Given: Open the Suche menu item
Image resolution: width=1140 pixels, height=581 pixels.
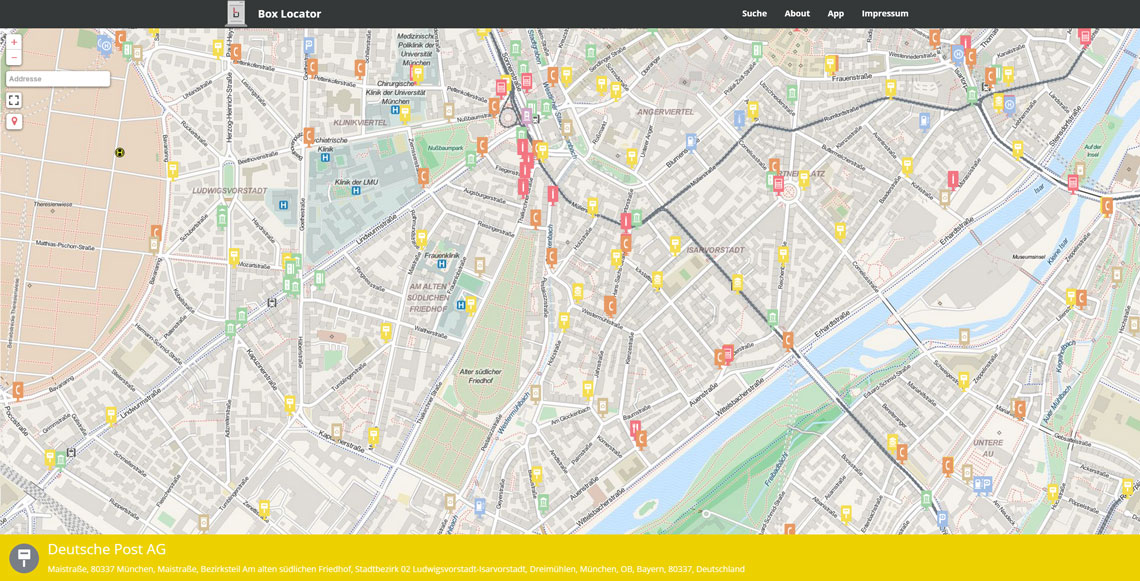Looking at the screenshot, I should [x=754, y=14].
